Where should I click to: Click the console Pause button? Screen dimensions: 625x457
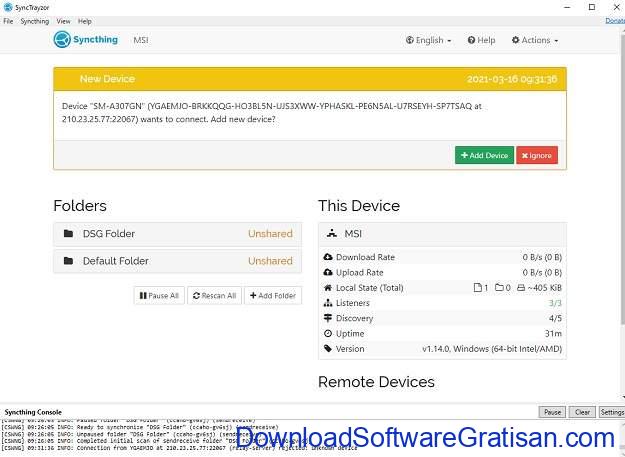pos(552,412)
